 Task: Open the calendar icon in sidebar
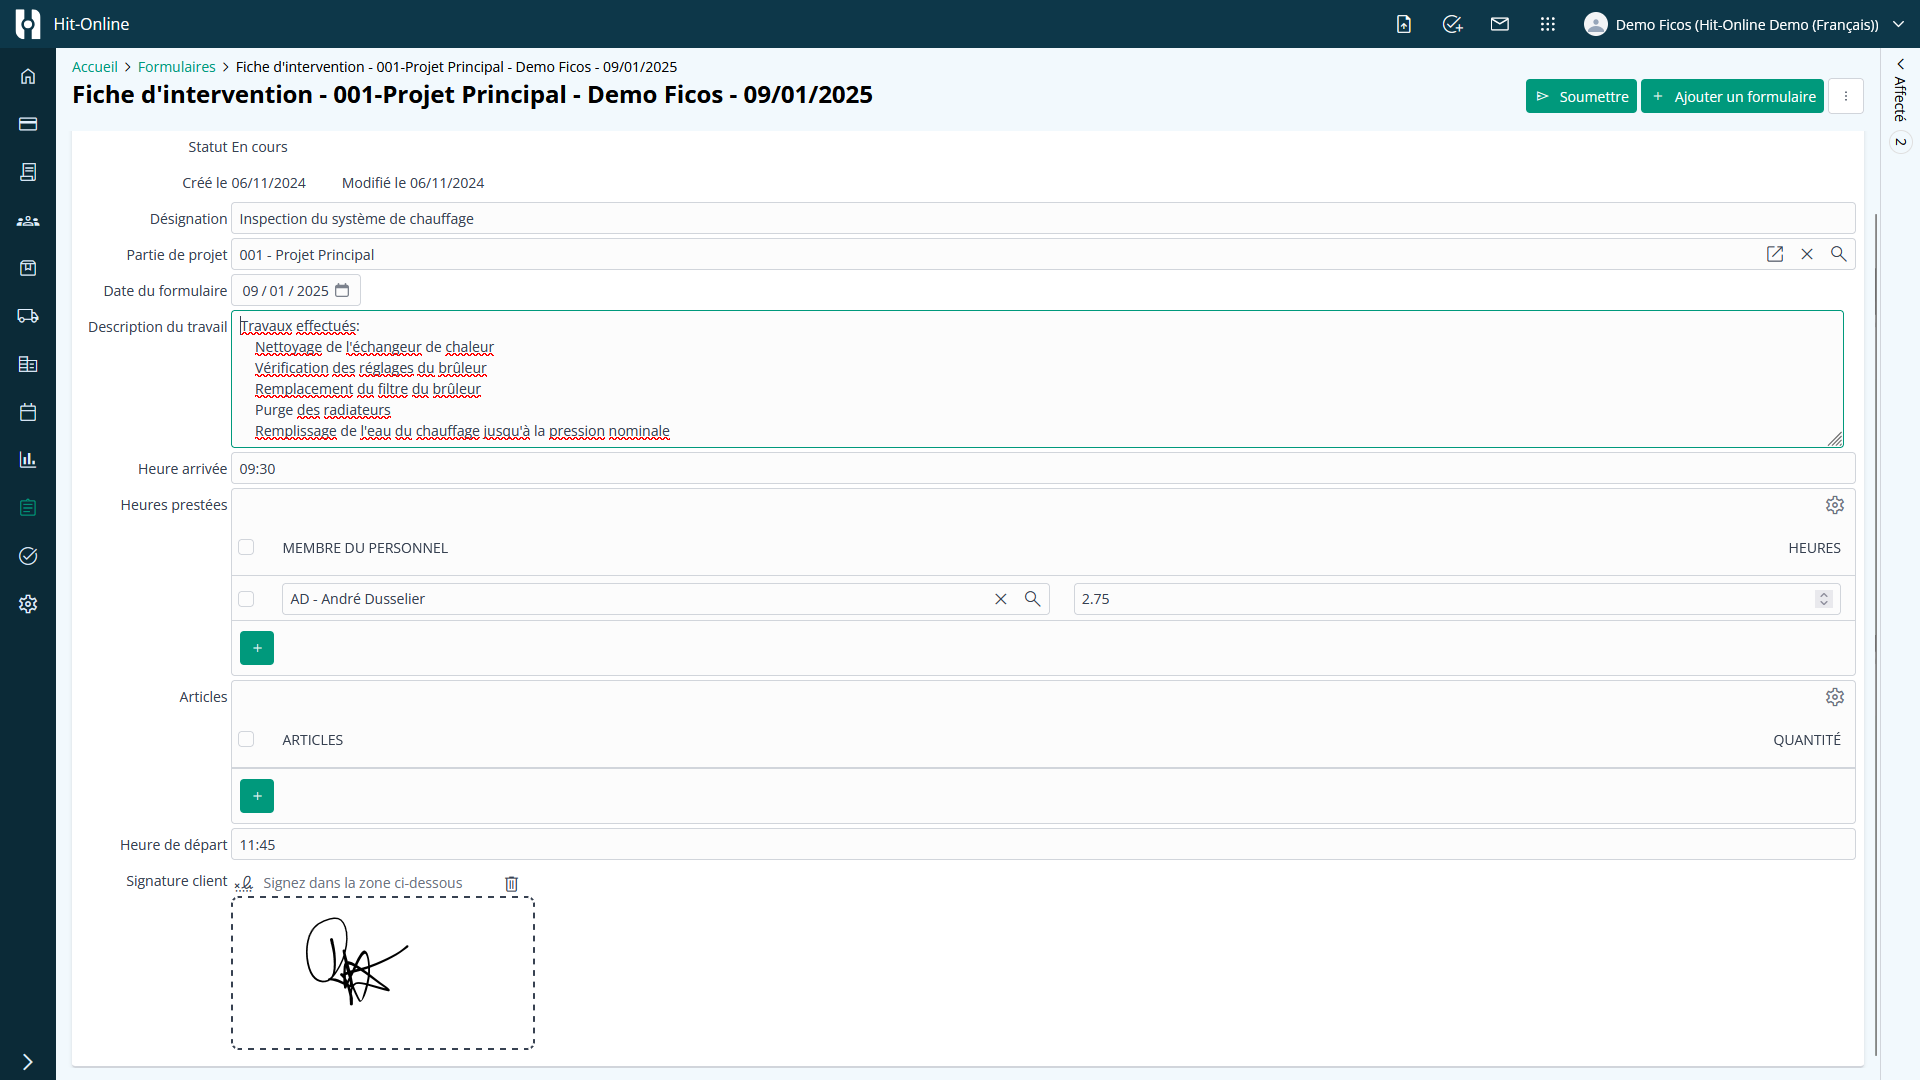28,412
